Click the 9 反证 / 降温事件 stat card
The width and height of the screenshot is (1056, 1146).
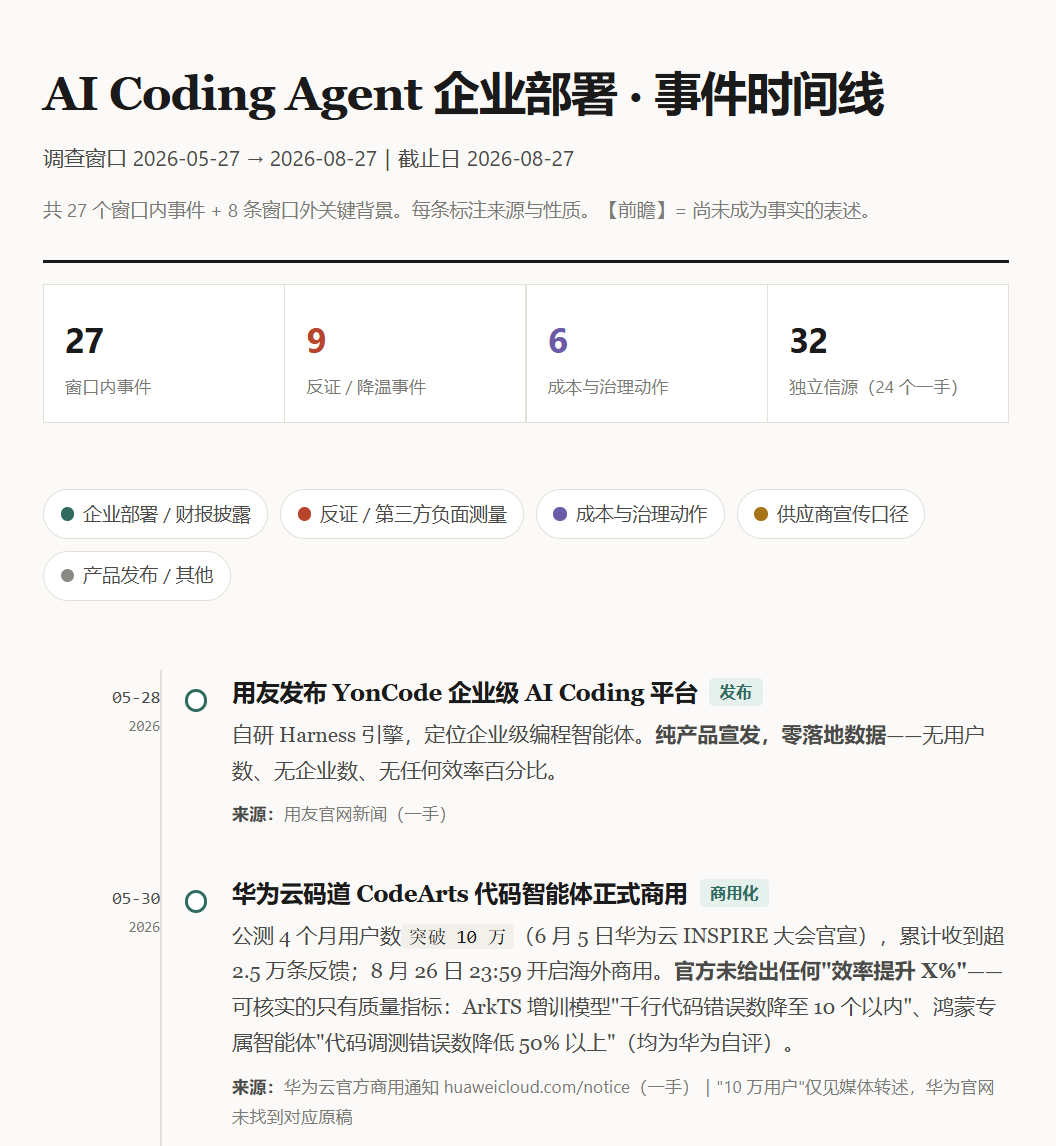coord(405,354)
